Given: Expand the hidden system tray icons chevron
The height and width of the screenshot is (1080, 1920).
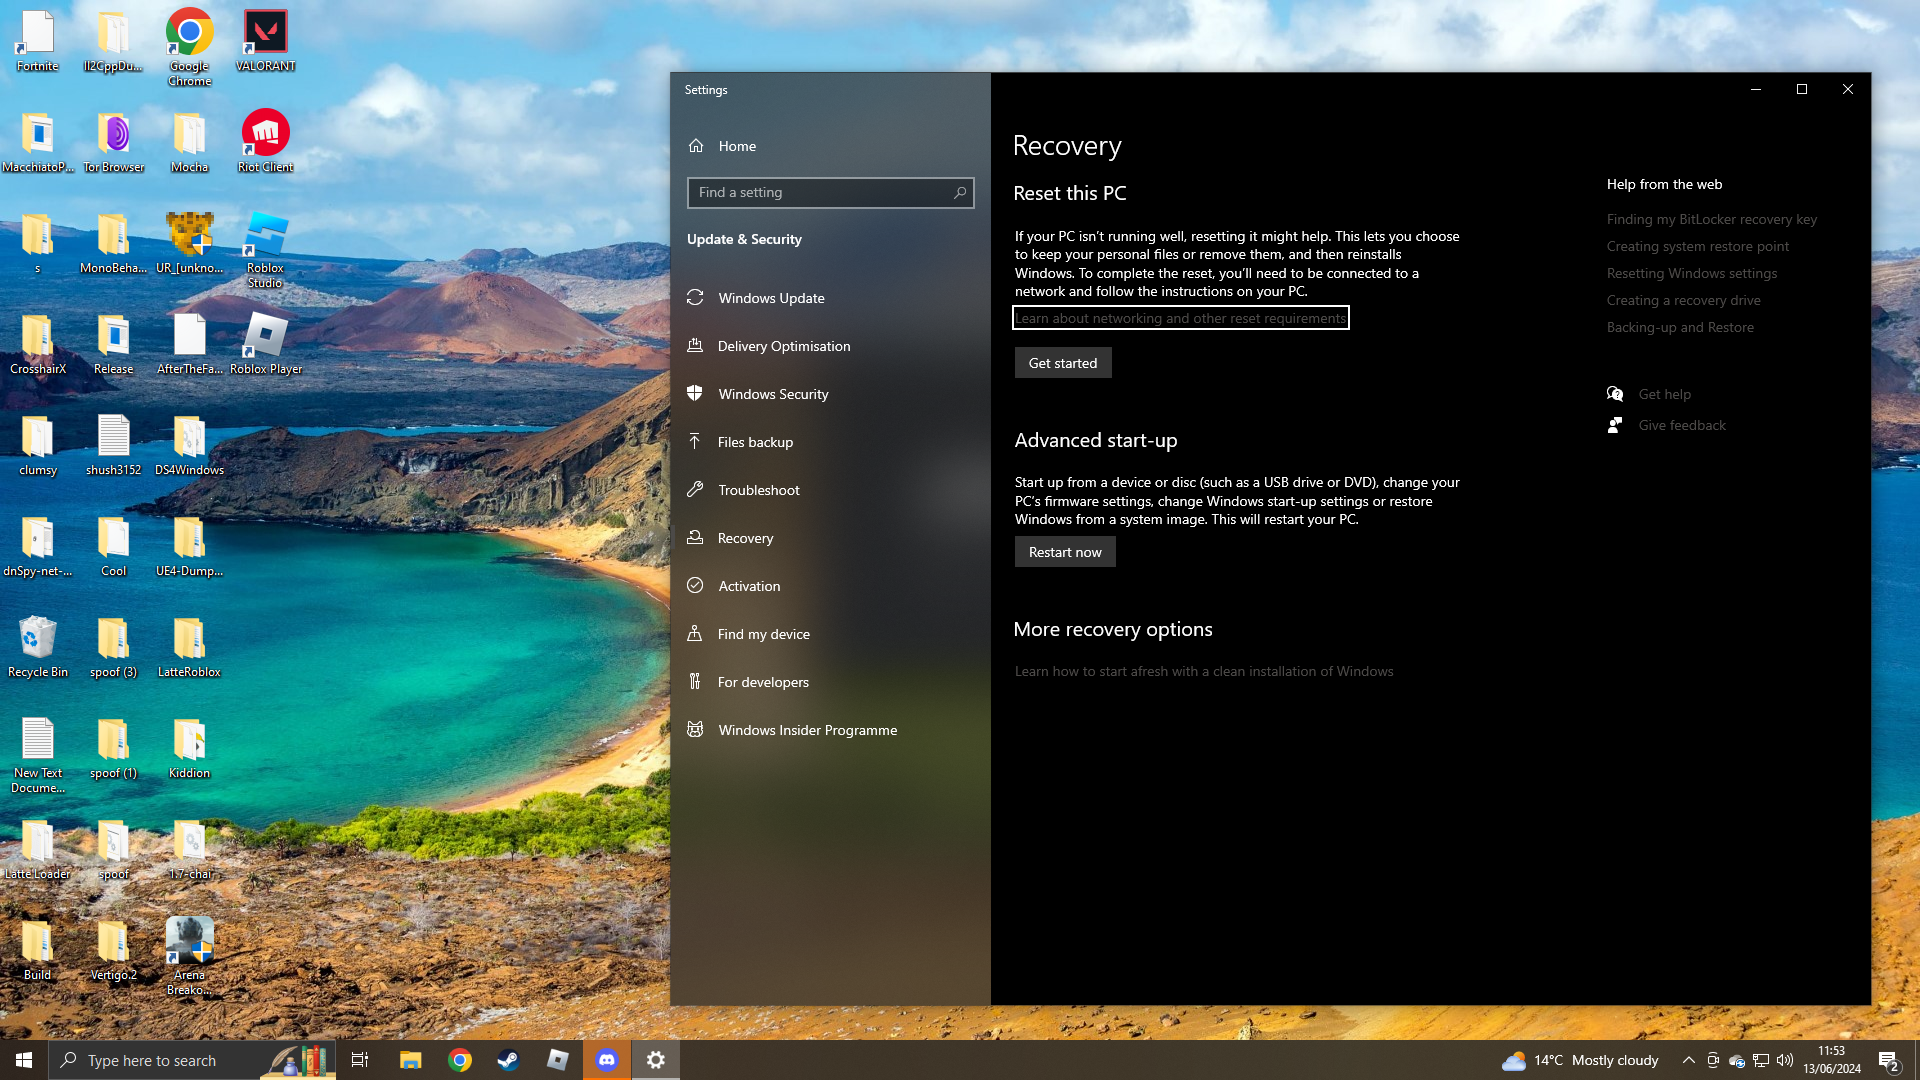Looking at the screenshot, I should pyautogui.click(x=1688, y=1060).
